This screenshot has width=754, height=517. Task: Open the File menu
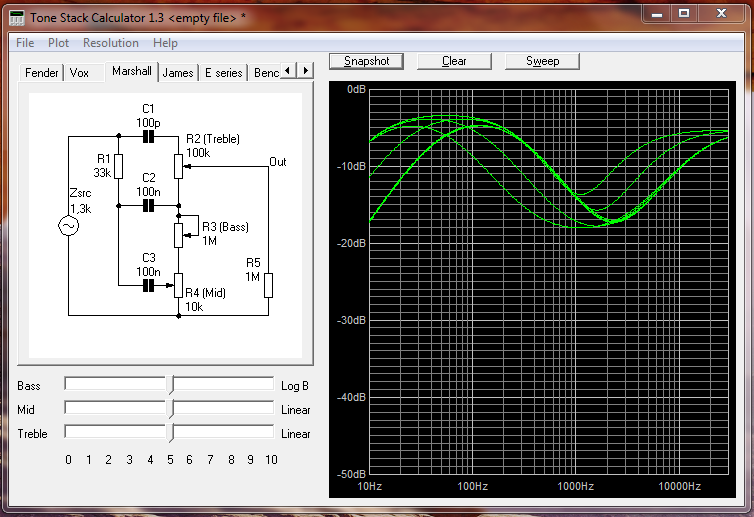pos(25,43)
